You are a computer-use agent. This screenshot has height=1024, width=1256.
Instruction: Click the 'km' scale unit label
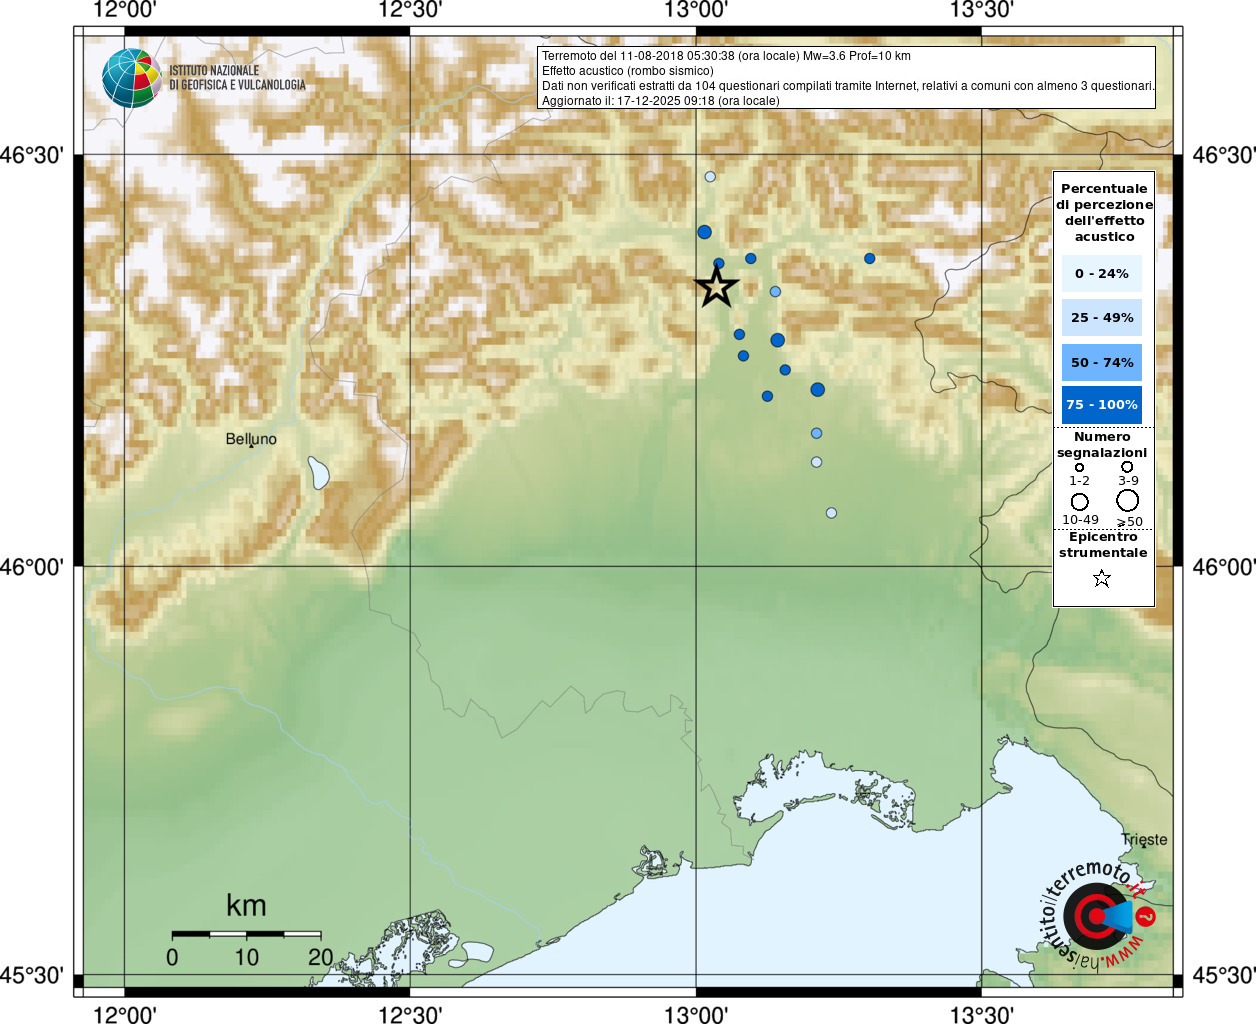[246, 906]
